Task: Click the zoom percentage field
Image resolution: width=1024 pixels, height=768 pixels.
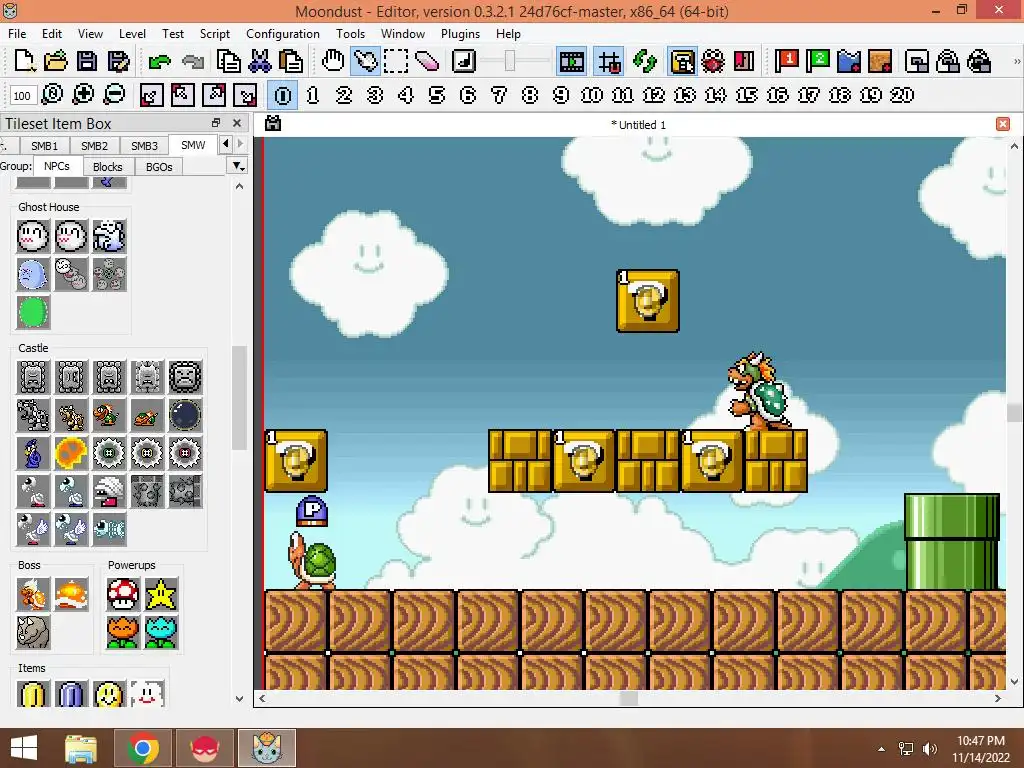Action: click(x=22, y=95)
